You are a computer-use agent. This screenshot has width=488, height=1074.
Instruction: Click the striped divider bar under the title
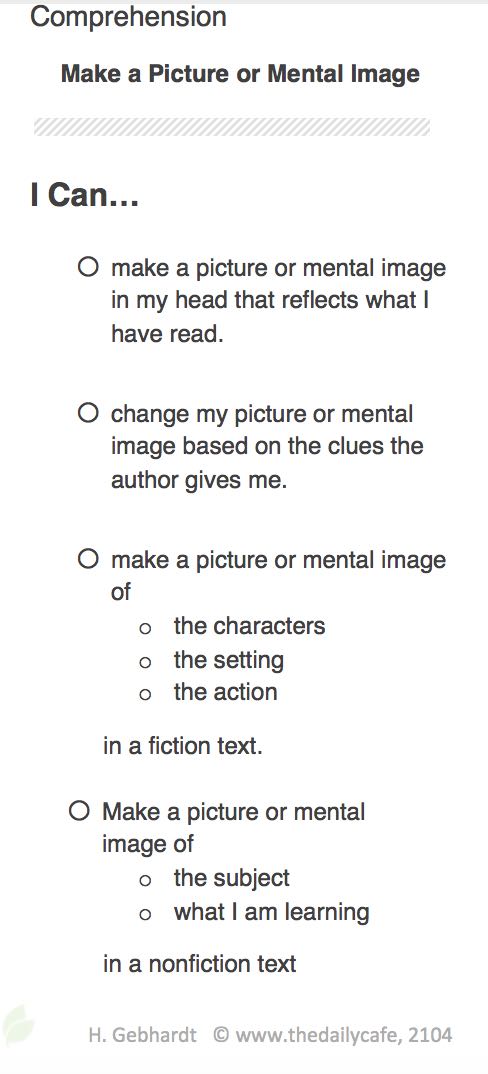tap(232, 127)
